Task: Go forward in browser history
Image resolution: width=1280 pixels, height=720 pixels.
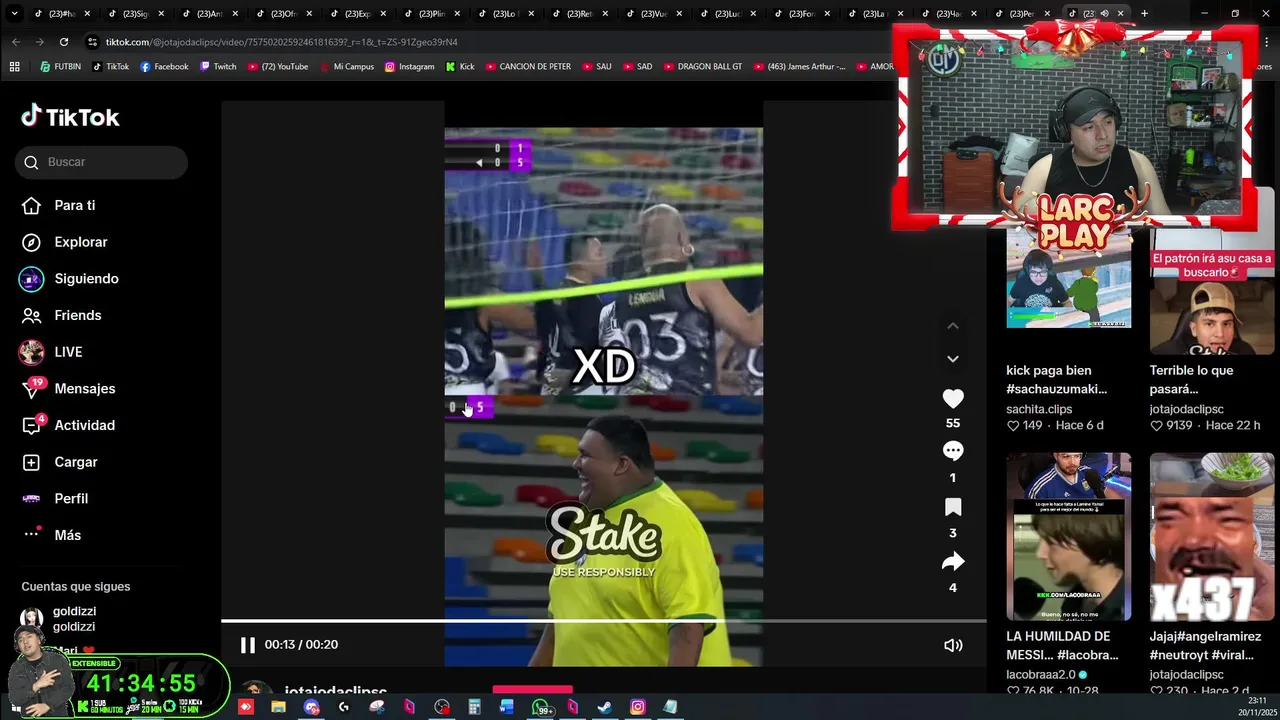Action: (x=40, y=42)
